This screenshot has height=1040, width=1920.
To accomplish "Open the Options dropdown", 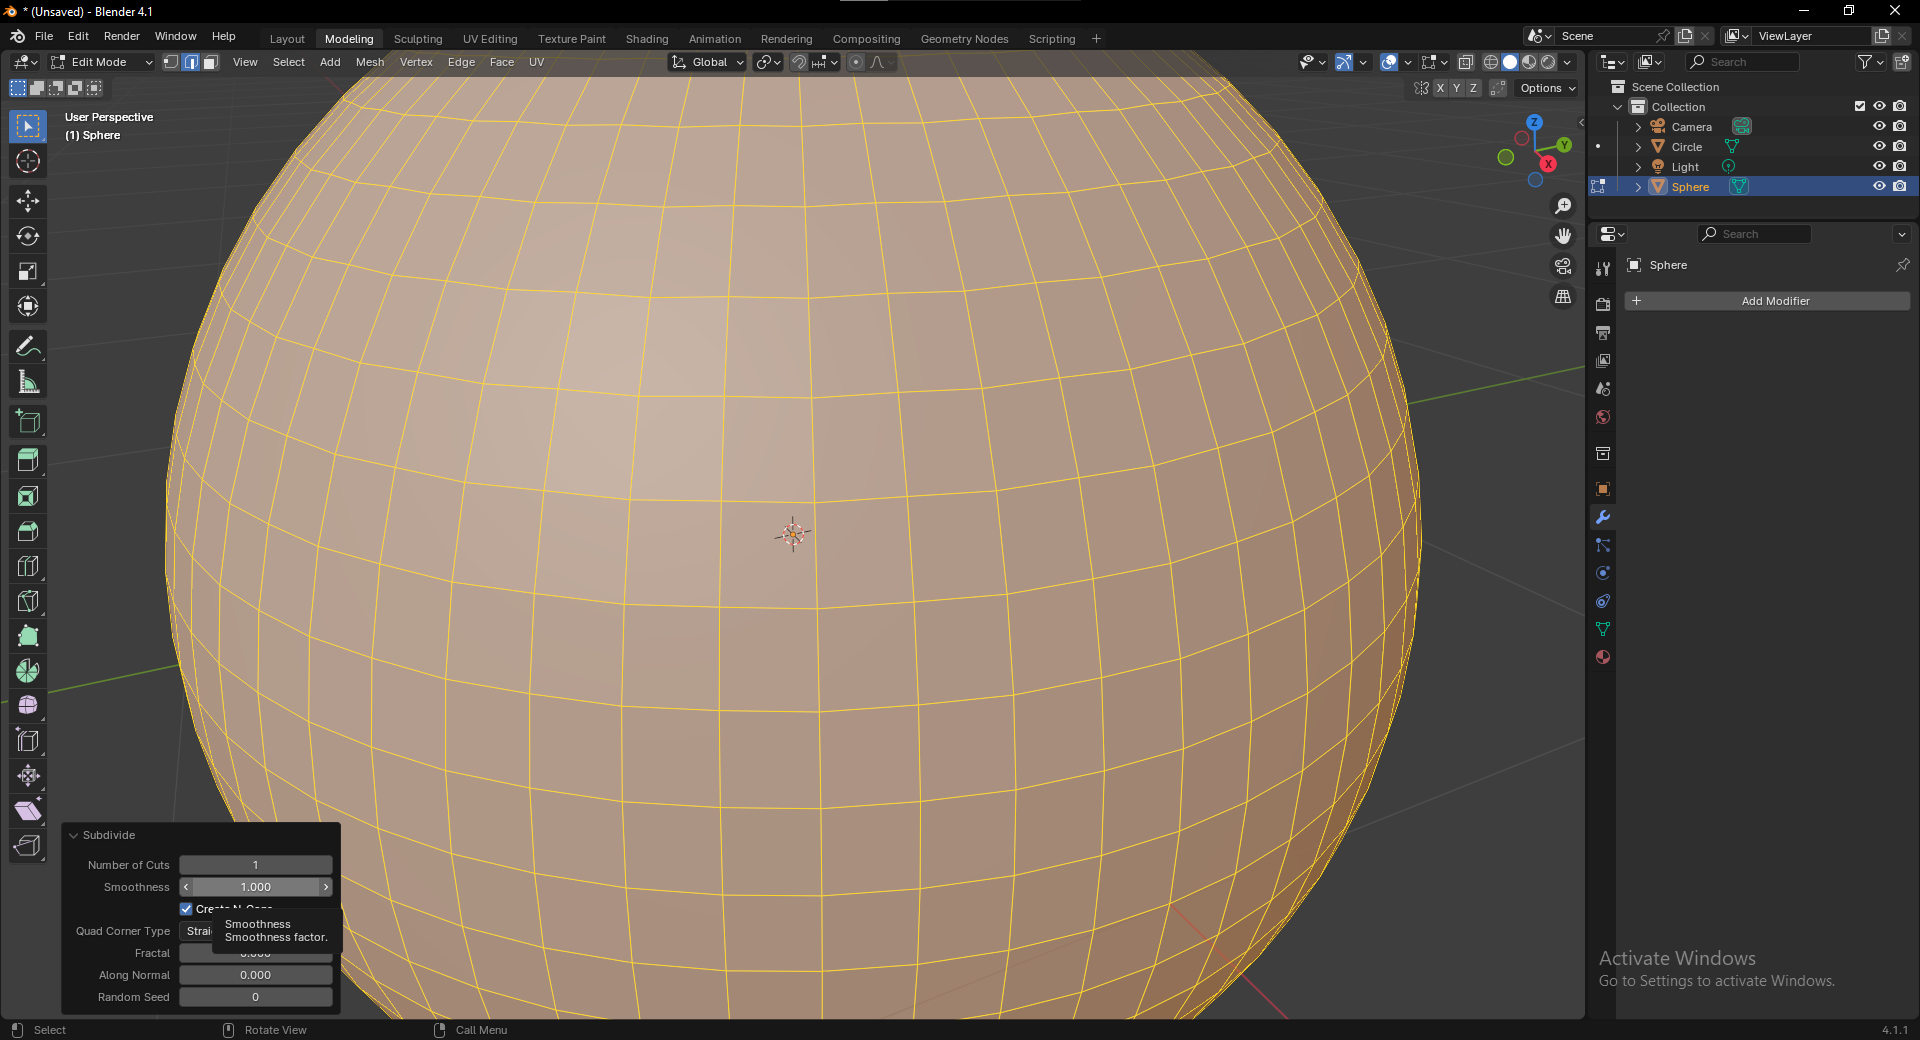I will tap(1548, 88).
